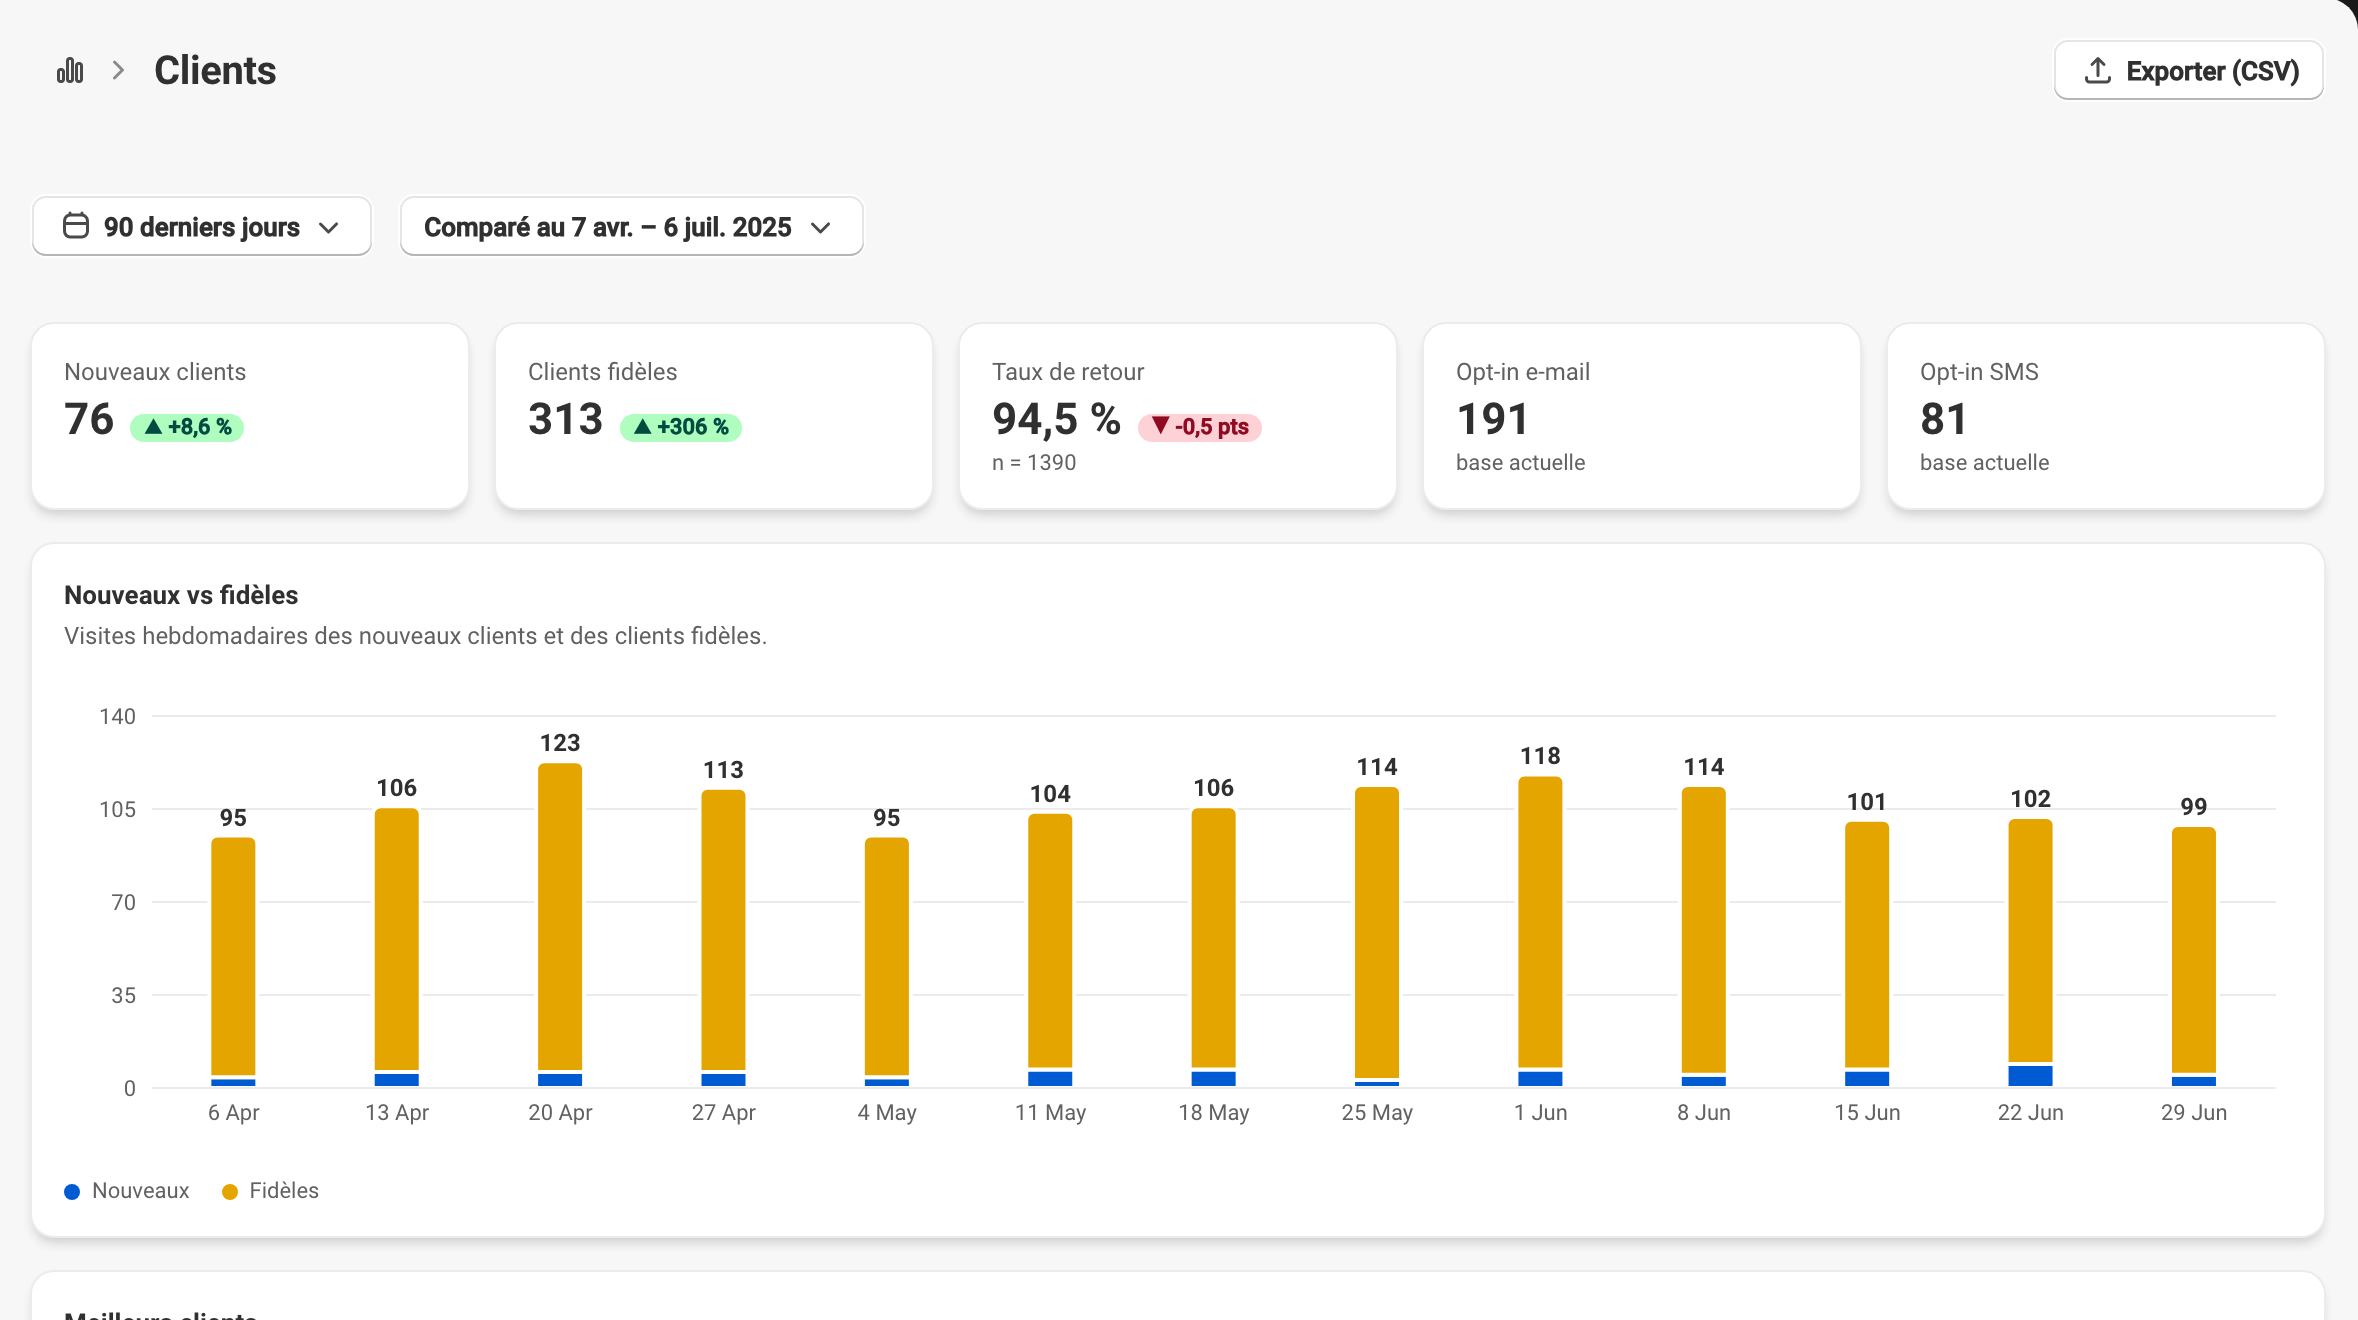Click the green +8,6 % trend badge
Image resolution: width=2358 pixels, height=1320 pixels.
[187, 427]
